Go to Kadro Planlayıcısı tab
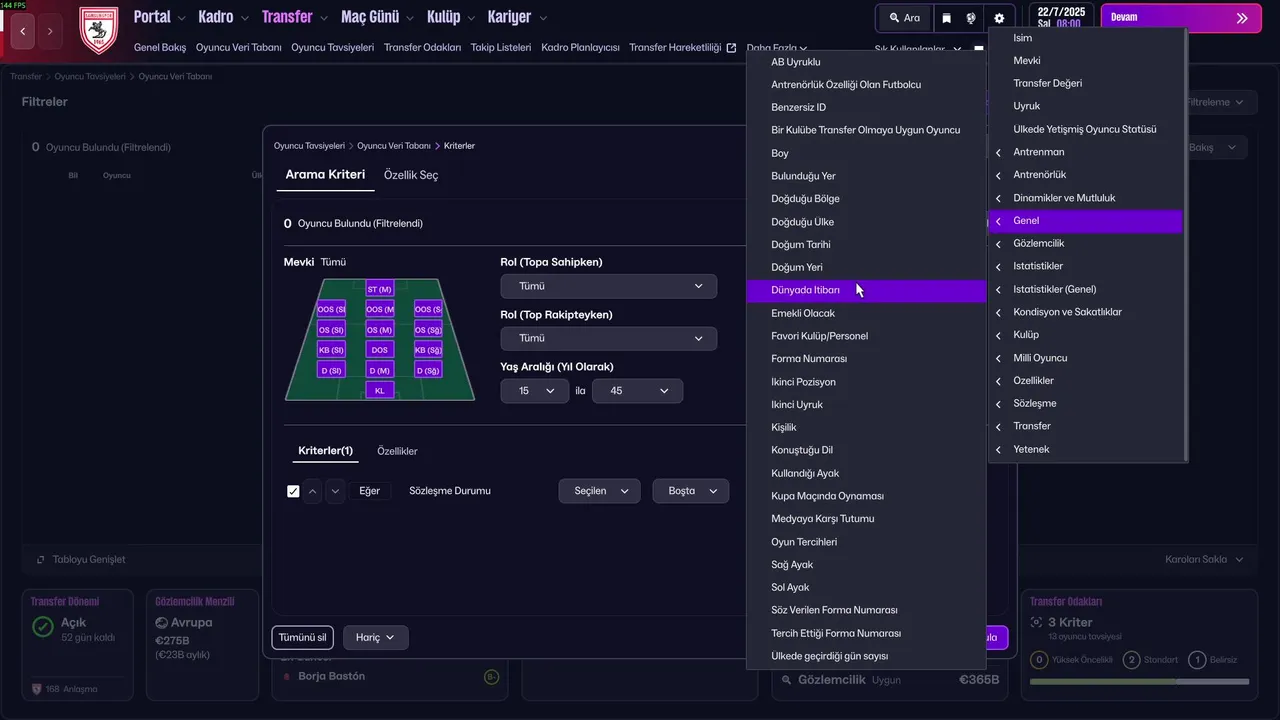The width and height of the screenshot is (1280, 720). (x=580, y=48)
